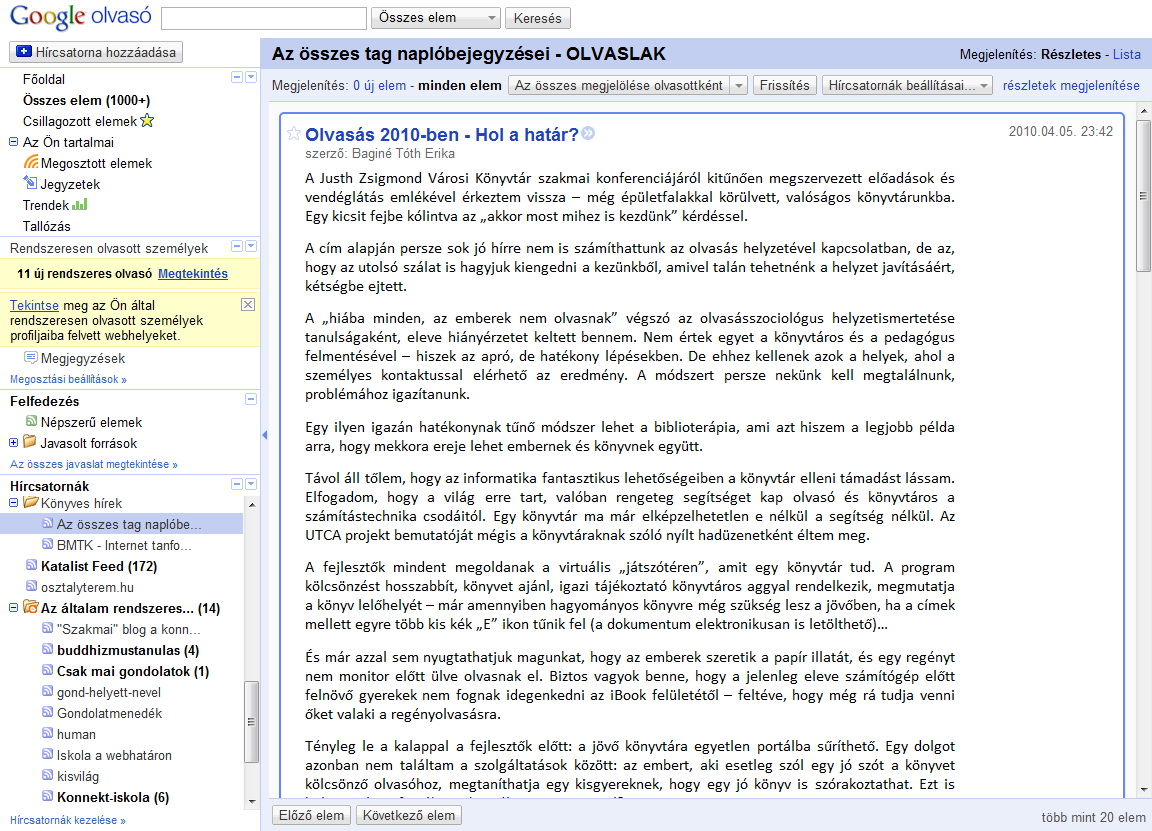Open the arrow next to mark all as read
This screenshot has width=1152, height=831.
[x=739, y=85]
